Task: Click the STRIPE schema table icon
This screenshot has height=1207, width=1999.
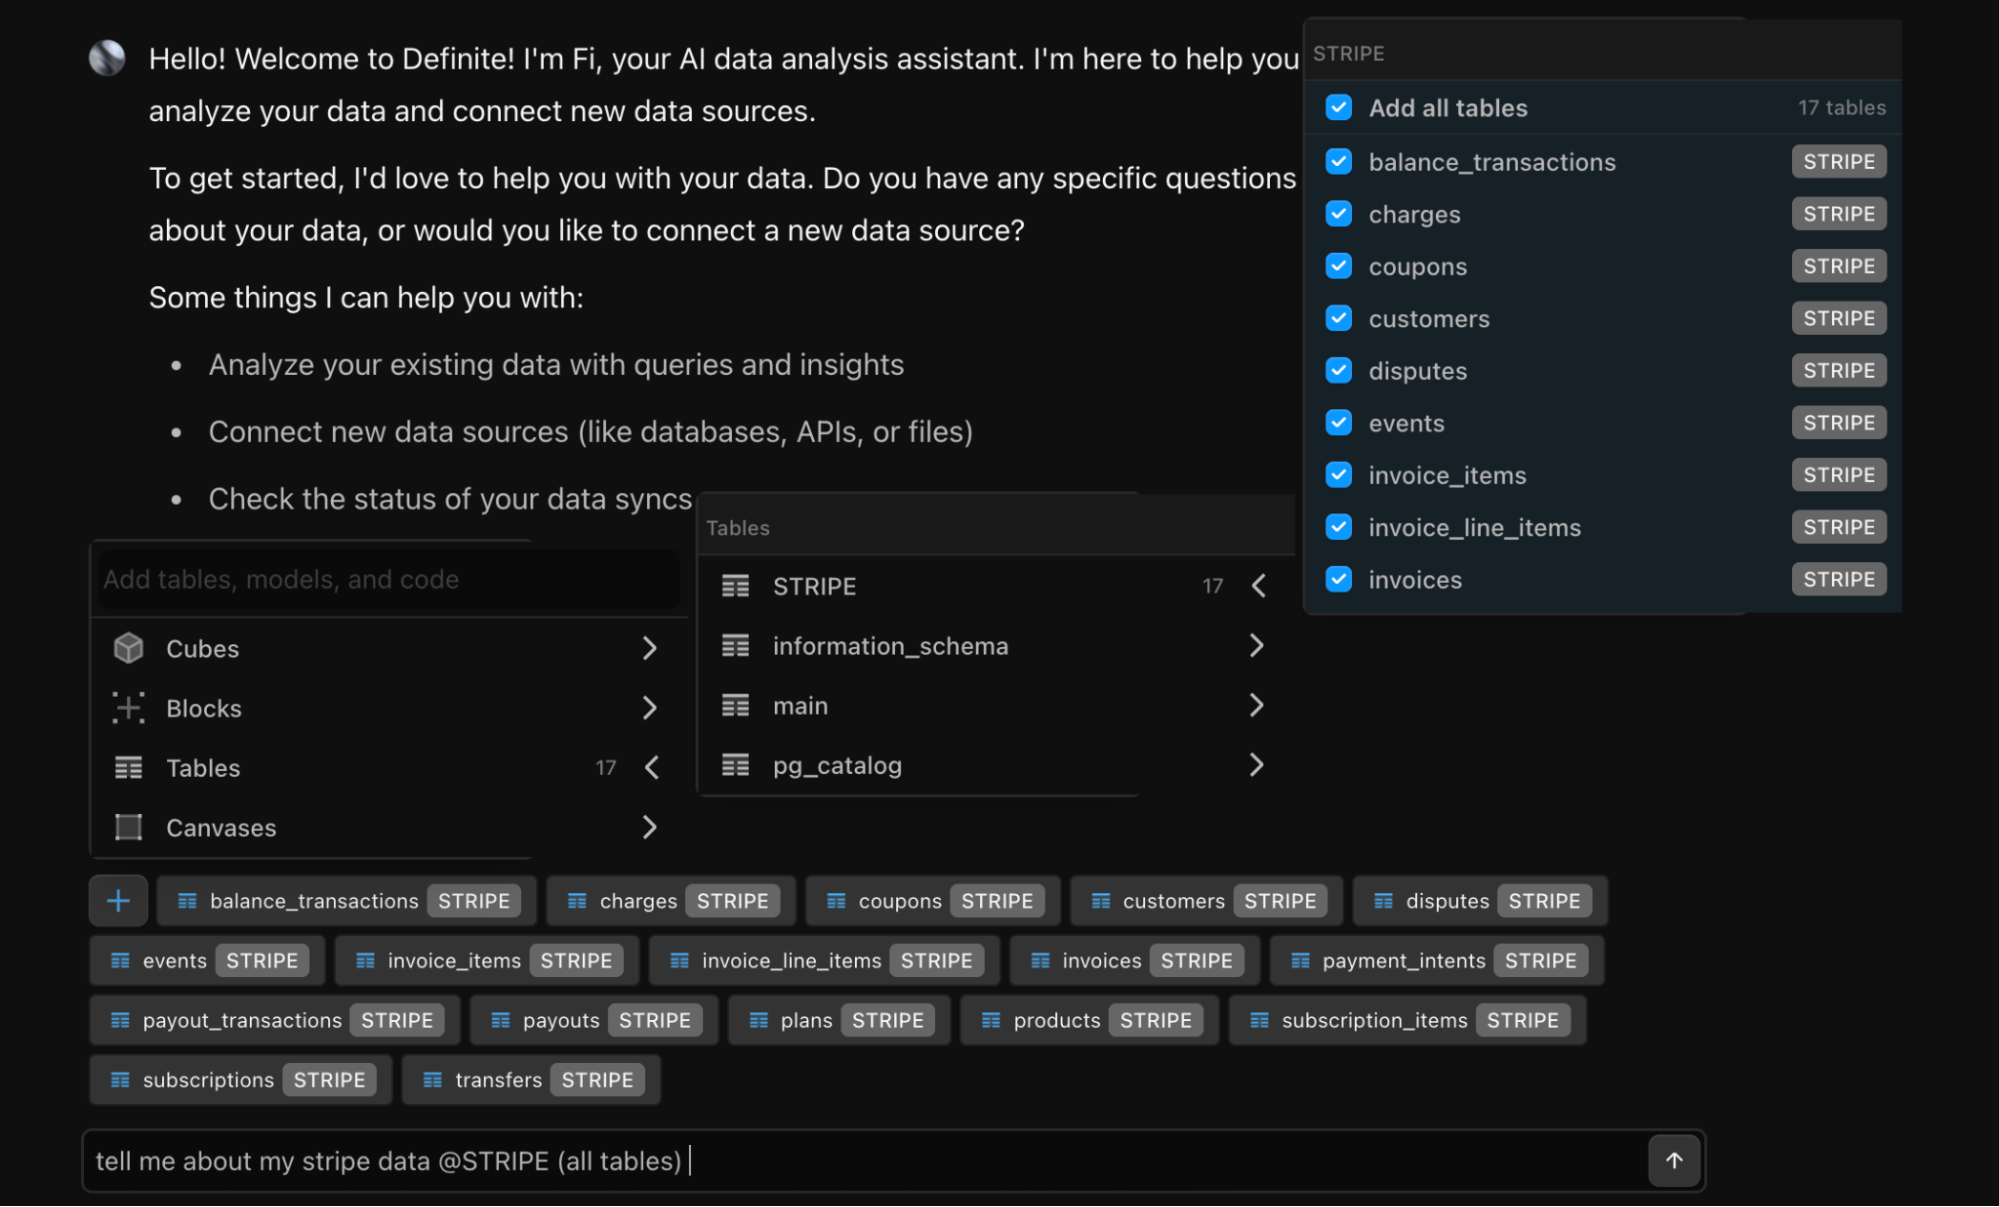Action: point(736,587)
